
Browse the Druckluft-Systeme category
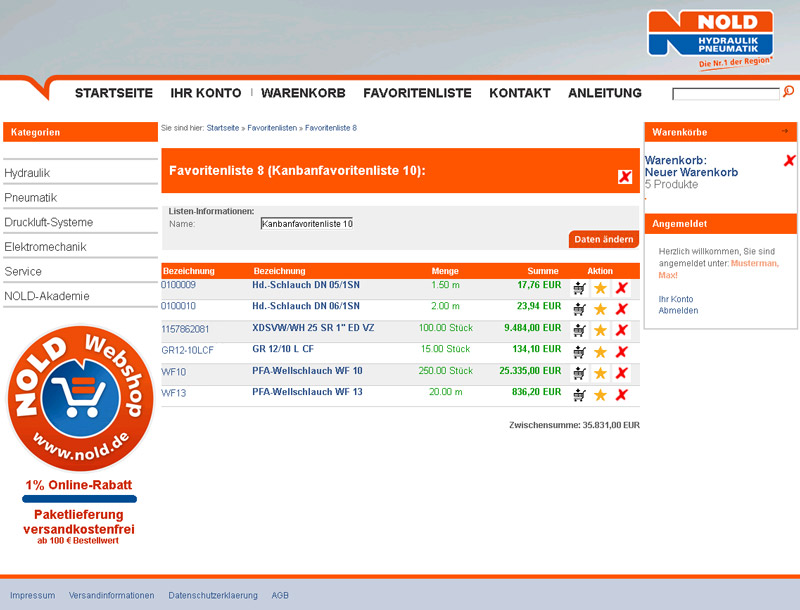point(48,222)
